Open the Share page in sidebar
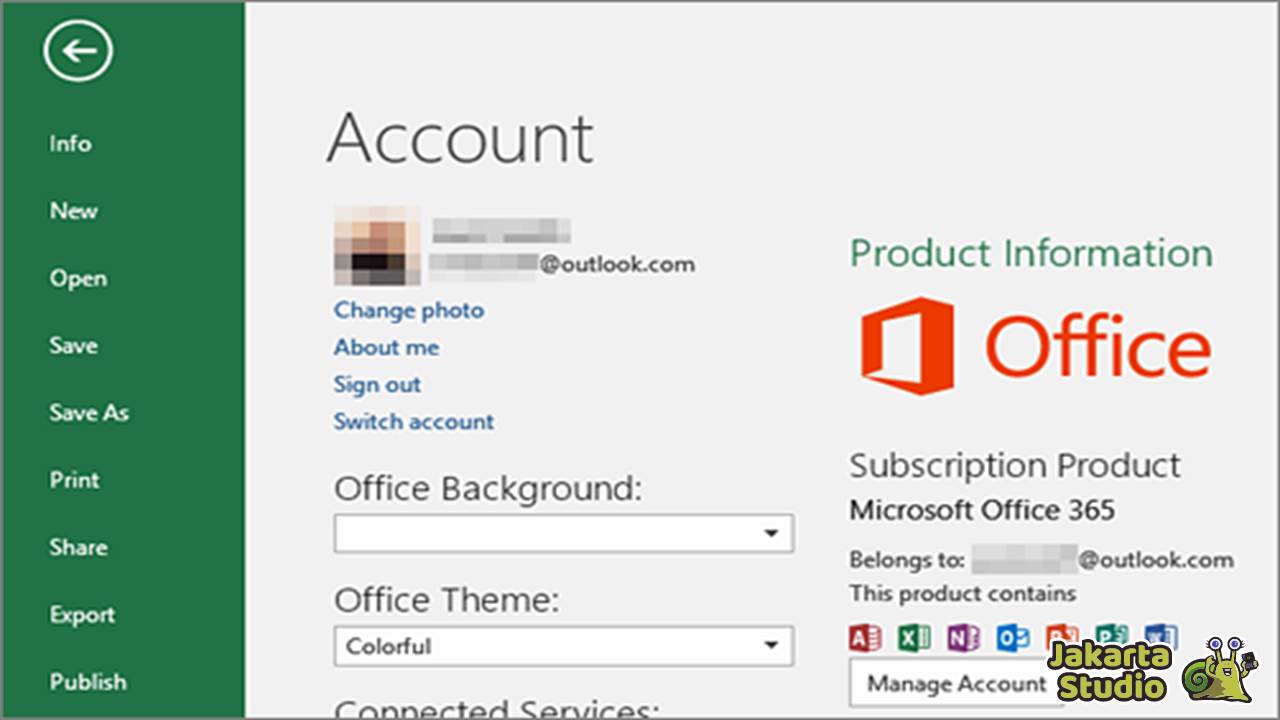The width and height of the screenshot is (1280, 720). 78,547
